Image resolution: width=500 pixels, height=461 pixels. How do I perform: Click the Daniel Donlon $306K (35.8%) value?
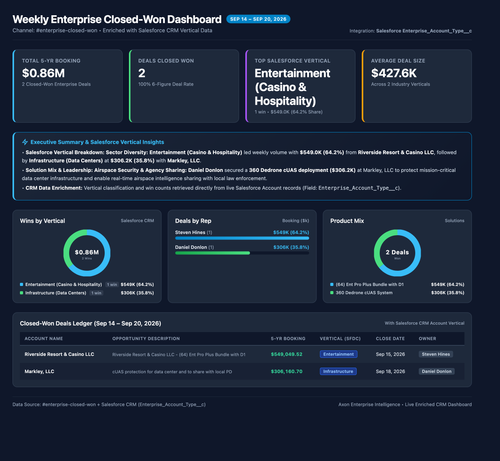point(291,247)
